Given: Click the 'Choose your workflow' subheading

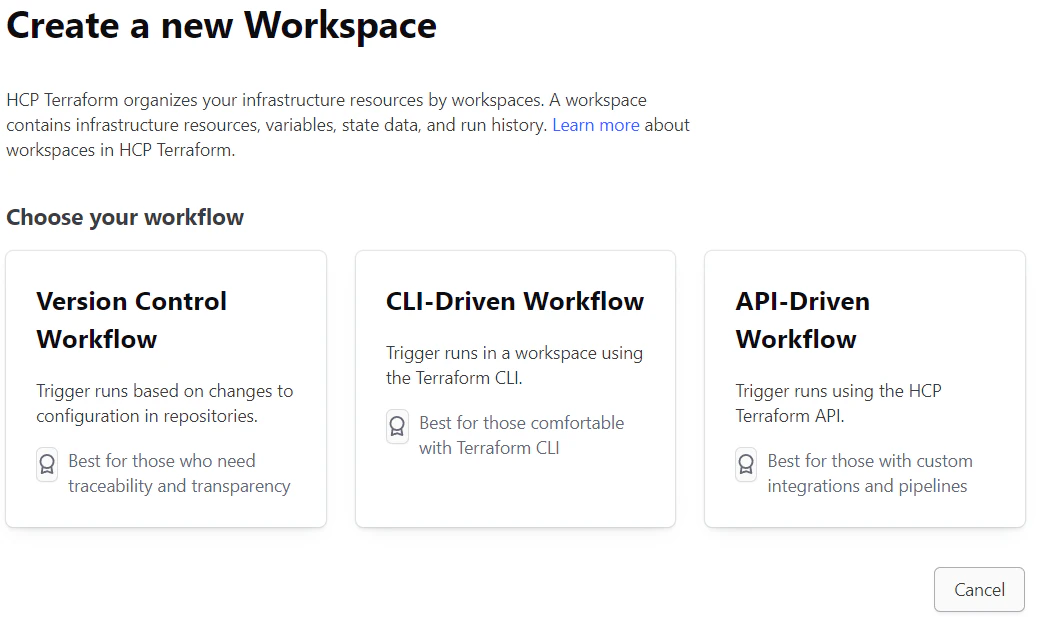Looking at the screenshot, I should pyautogui.click(x=125, y=217).
